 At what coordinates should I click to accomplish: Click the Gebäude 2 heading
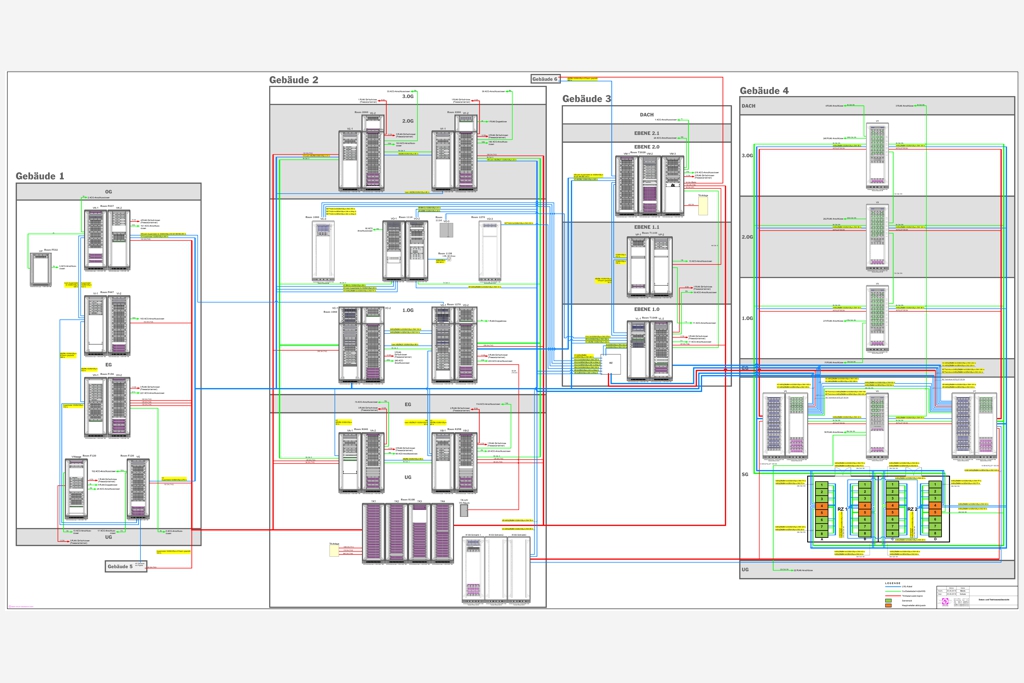(294, 80)
